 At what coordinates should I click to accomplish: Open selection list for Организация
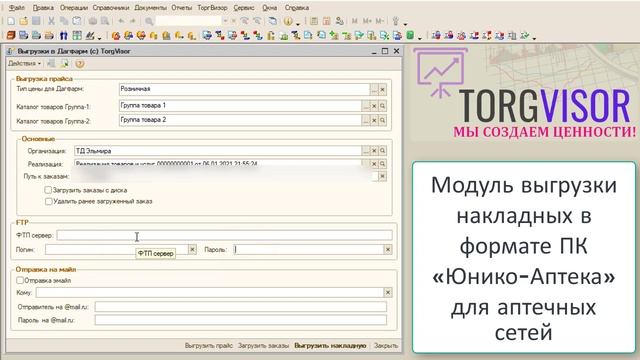[x=366, y=151]
